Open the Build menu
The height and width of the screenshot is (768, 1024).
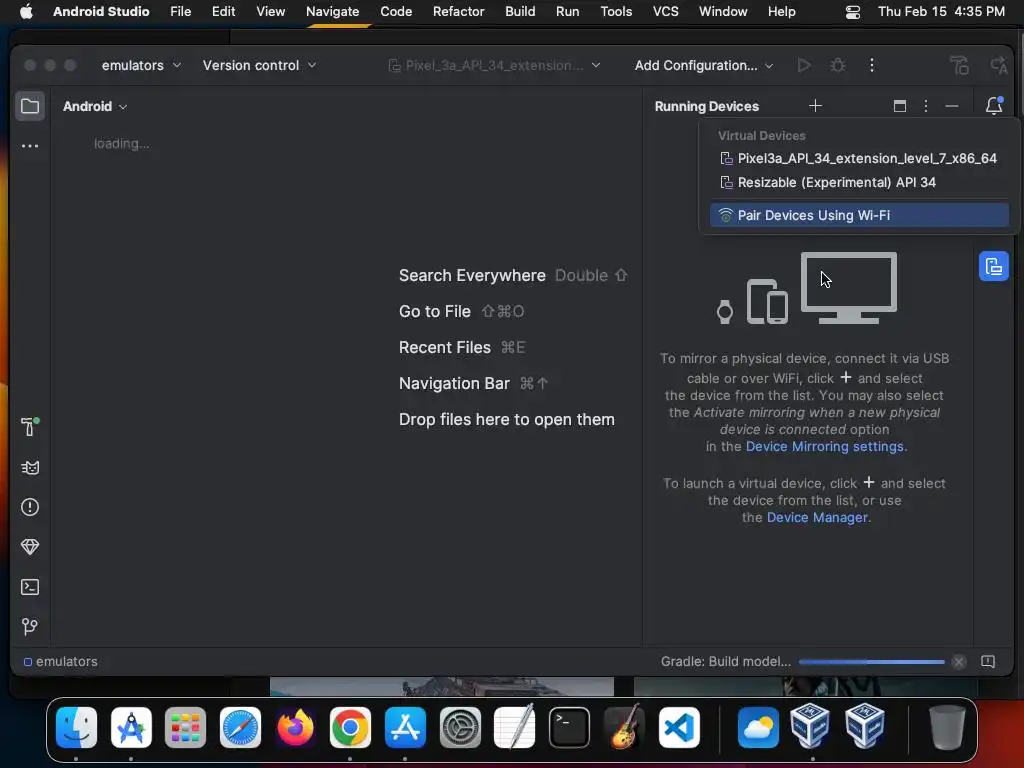[520, 12]
